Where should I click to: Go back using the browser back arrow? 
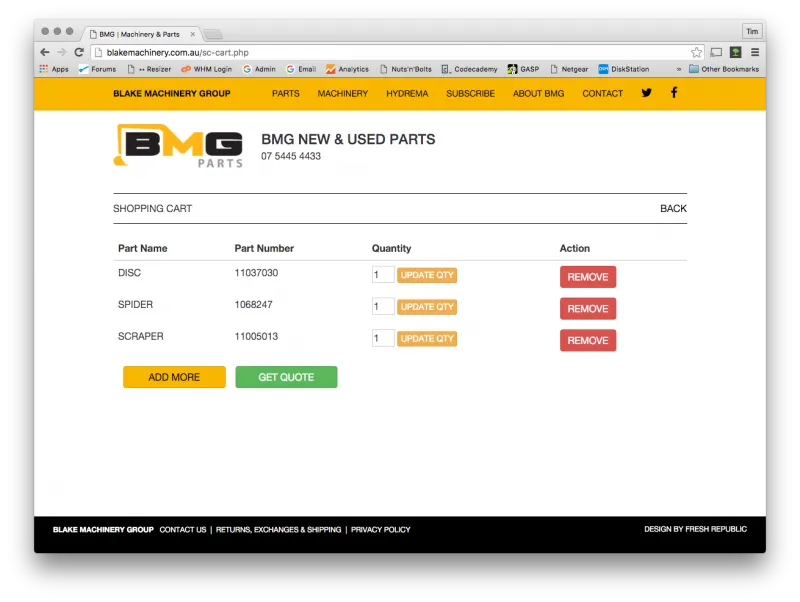coord(45,52)
